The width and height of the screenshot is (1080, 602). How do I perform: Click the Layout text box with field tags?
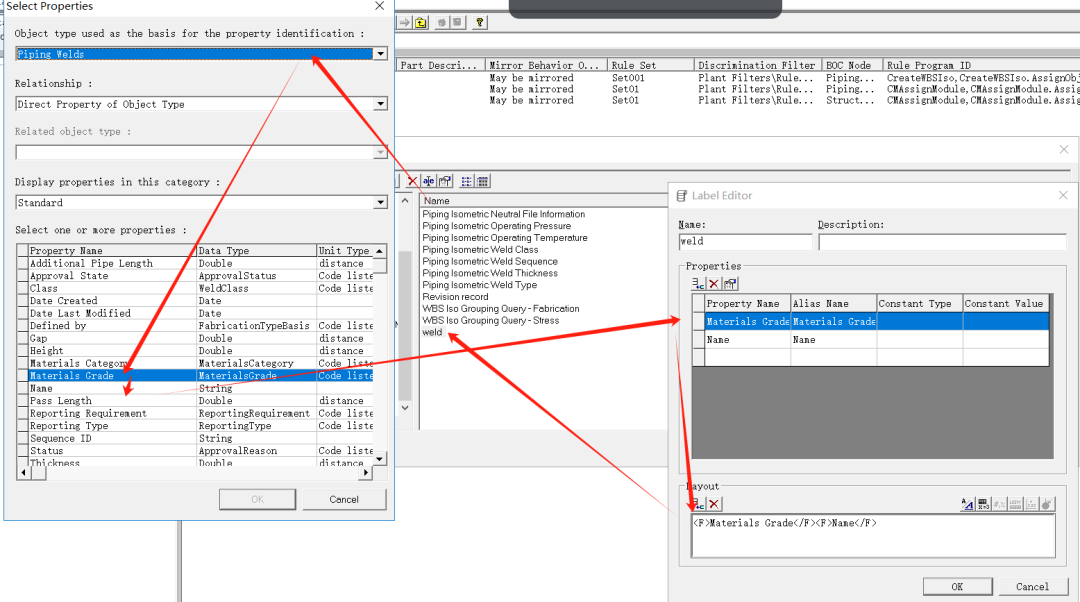pos(873,536)
